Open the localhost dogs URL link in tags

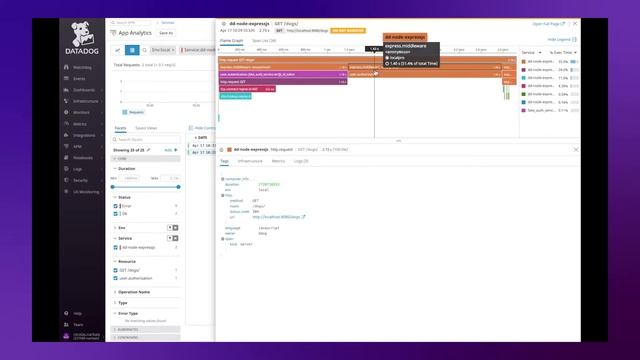tap(276, 217)
